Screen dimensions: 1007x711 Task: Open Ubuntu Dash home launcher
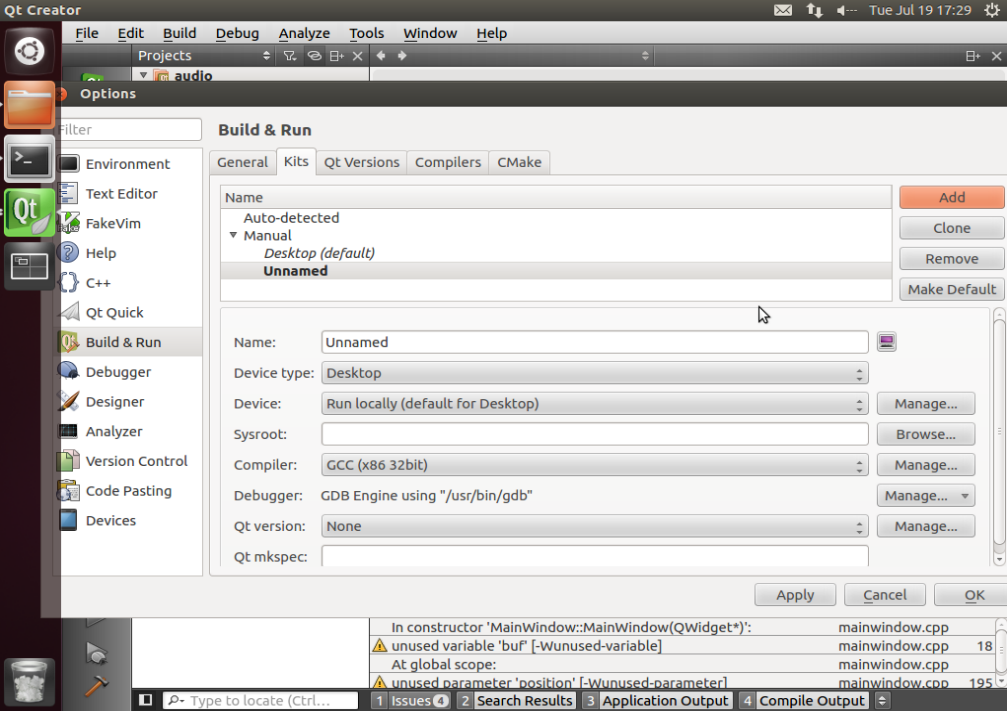(x=29, y=51)
